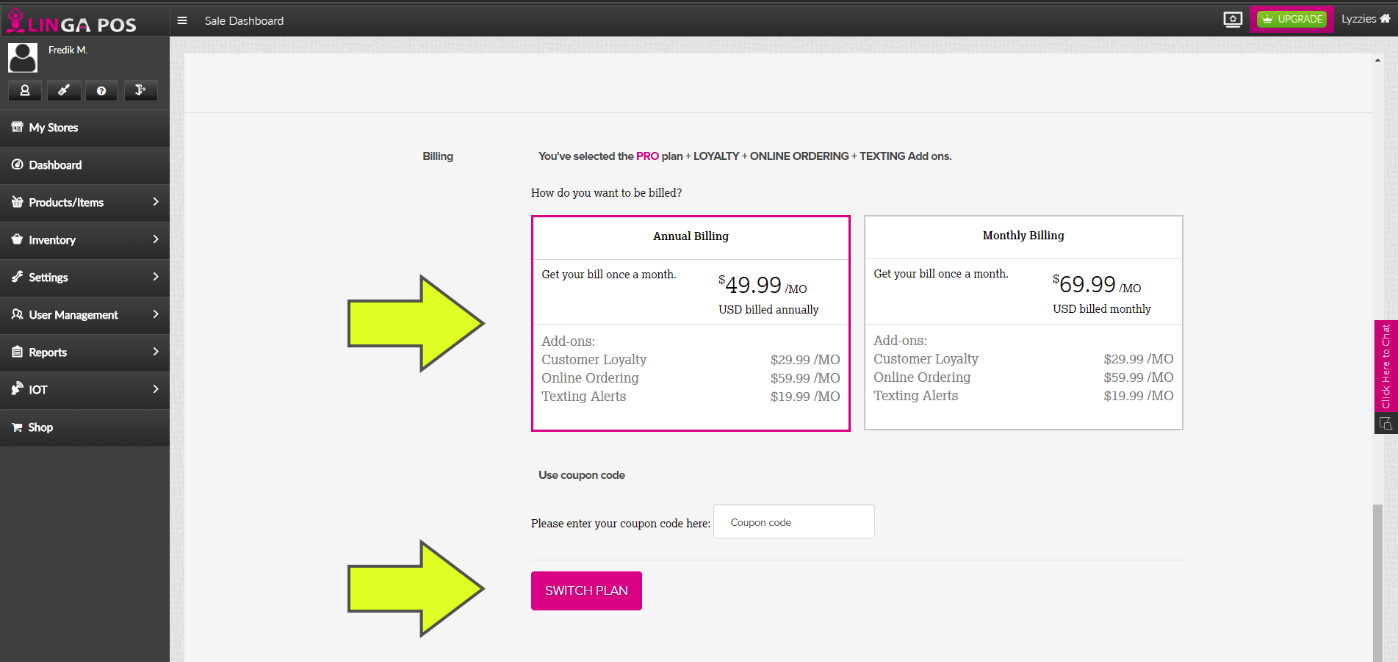
Task: Click the Inventory icon
Action: 17,240
